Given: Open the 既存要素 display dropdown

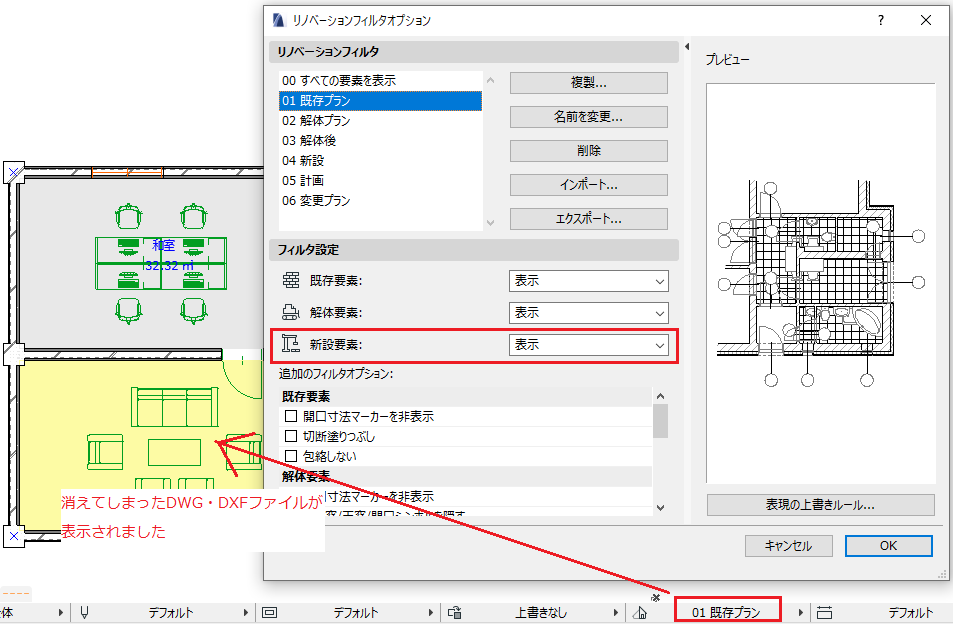Looking at the screenshot, I should 588,281.
